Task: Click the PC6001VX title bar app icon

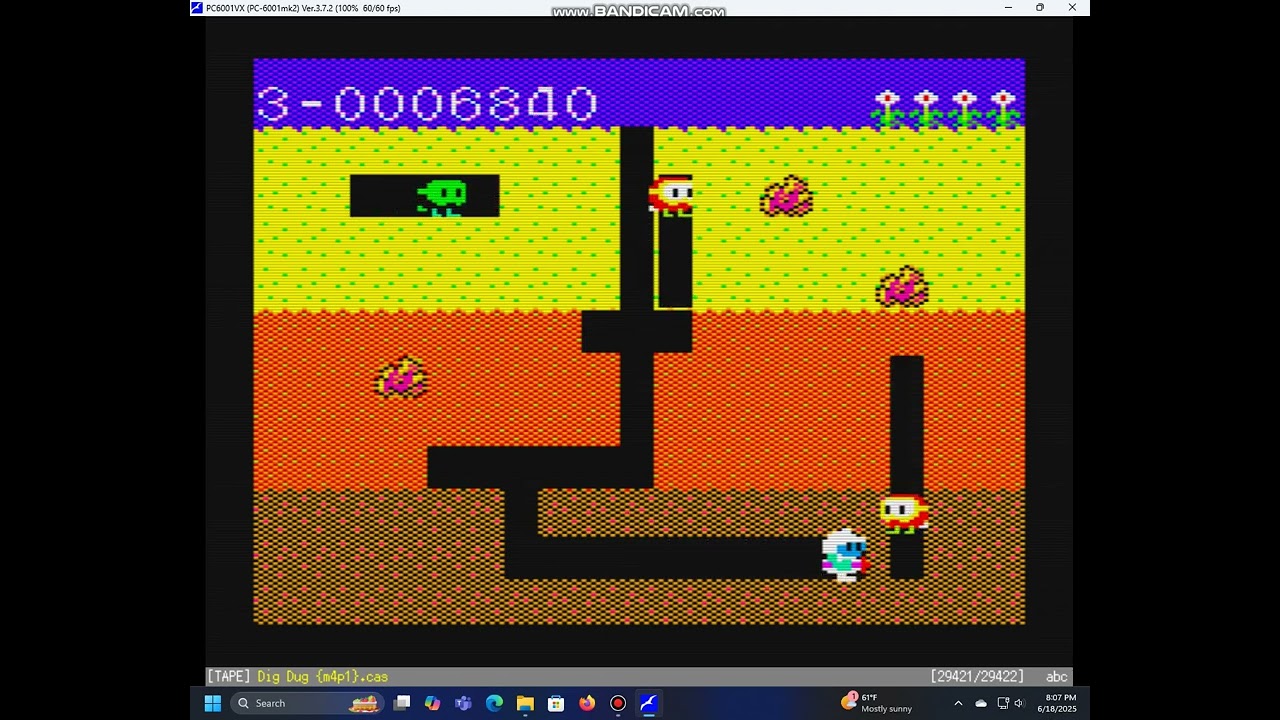Action: (197, 8)
